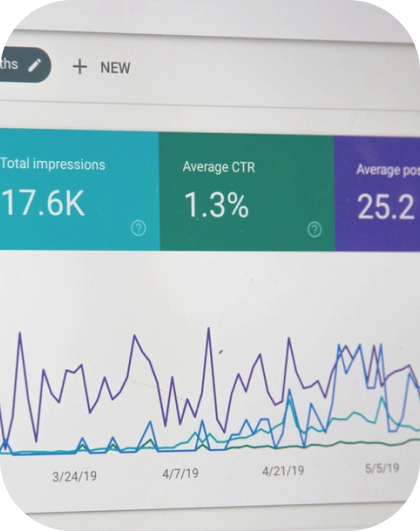
Task: Toggle the Total impressions metric card
Action: pos(79,190)
